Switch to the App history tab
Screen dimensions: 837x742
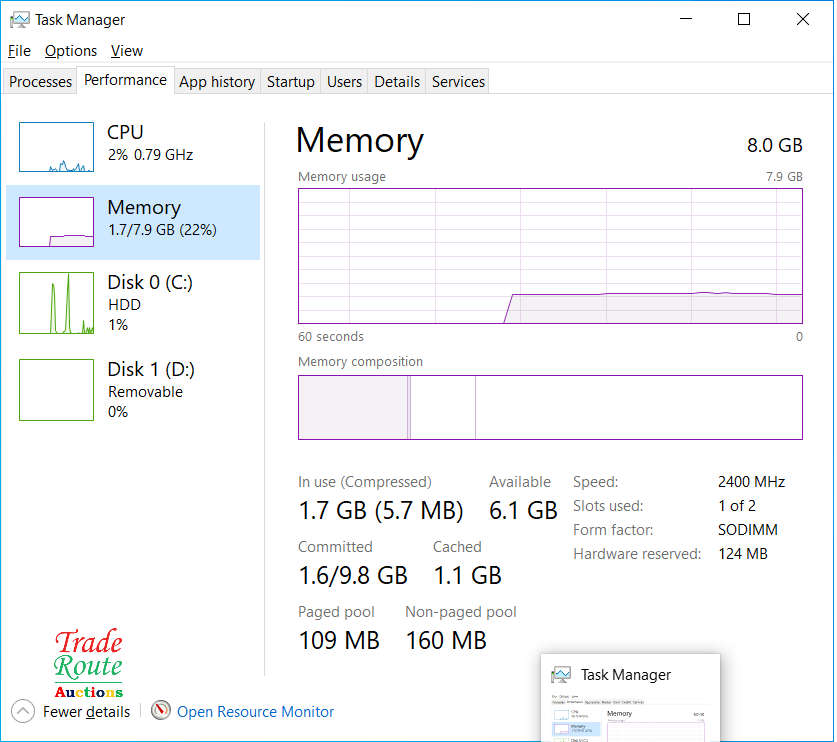point(217,82)
